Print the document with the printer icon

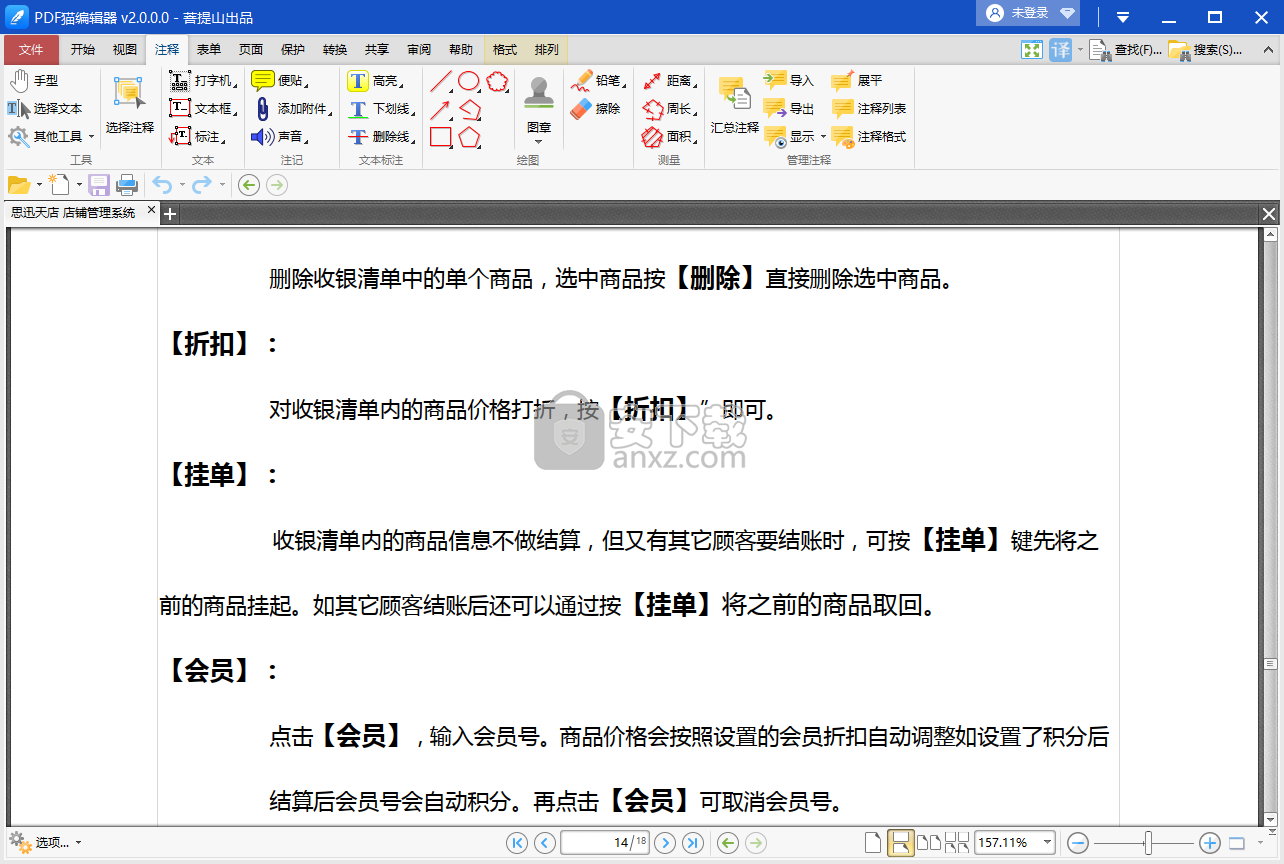point(127,185)
